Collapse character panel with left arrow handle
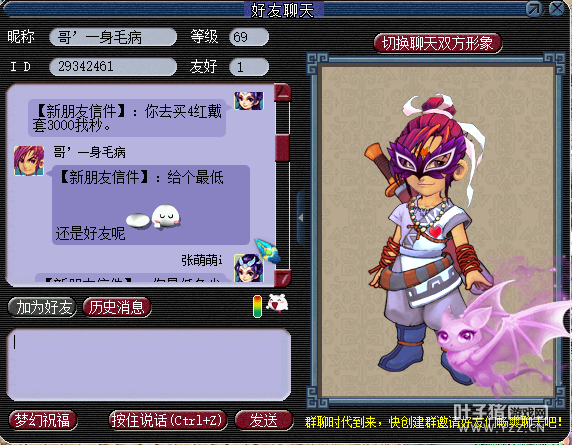This screenshot has width=572, height=445. [301, 218]
